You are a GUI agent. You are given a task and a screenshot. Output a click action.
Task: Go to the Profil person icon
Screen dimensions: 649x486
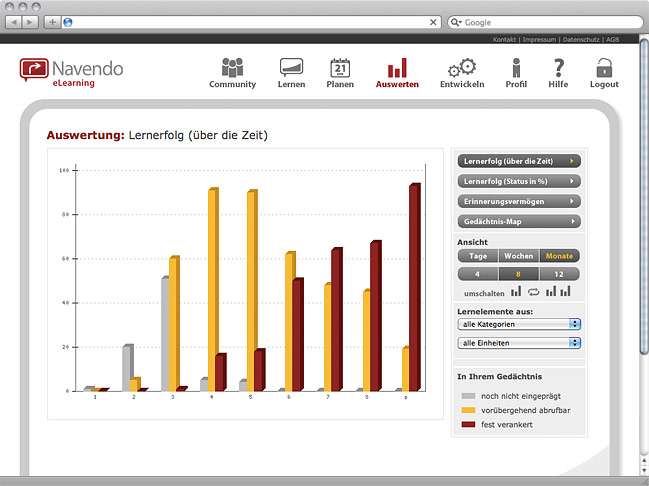tap(516, 68)
